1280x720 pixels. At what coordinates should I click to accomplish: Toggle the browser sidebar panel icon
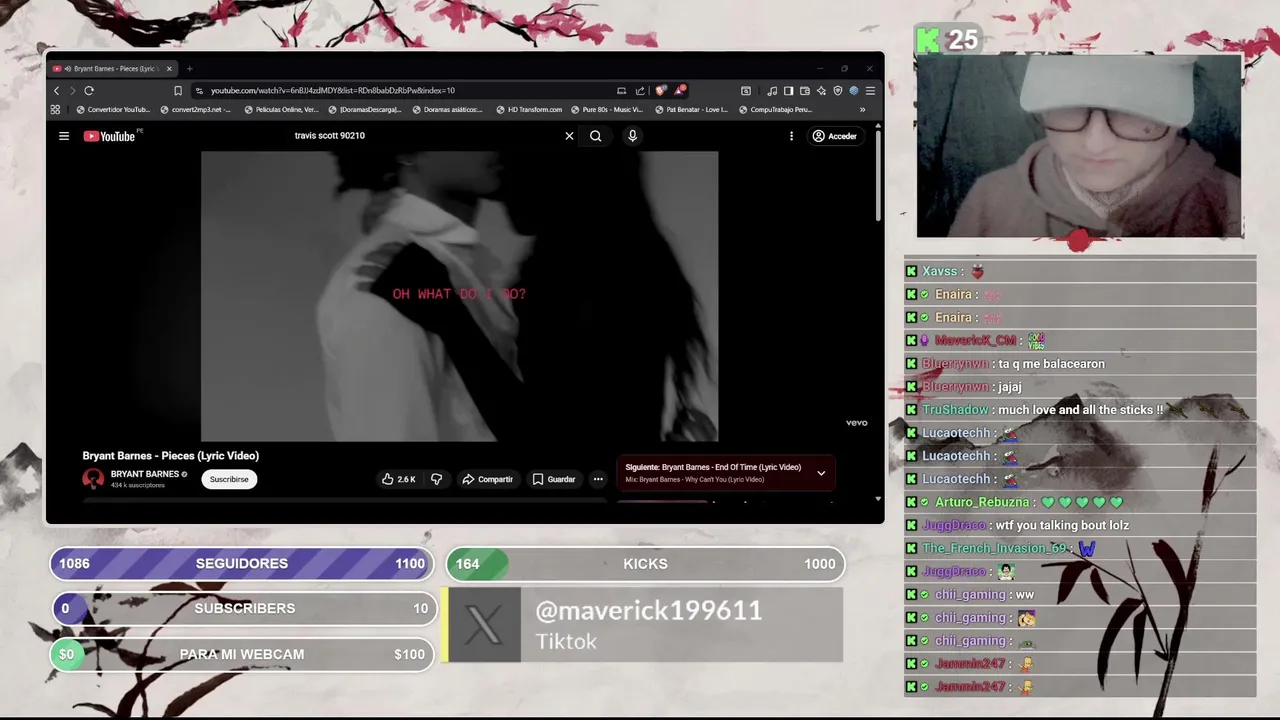(788, 90)
